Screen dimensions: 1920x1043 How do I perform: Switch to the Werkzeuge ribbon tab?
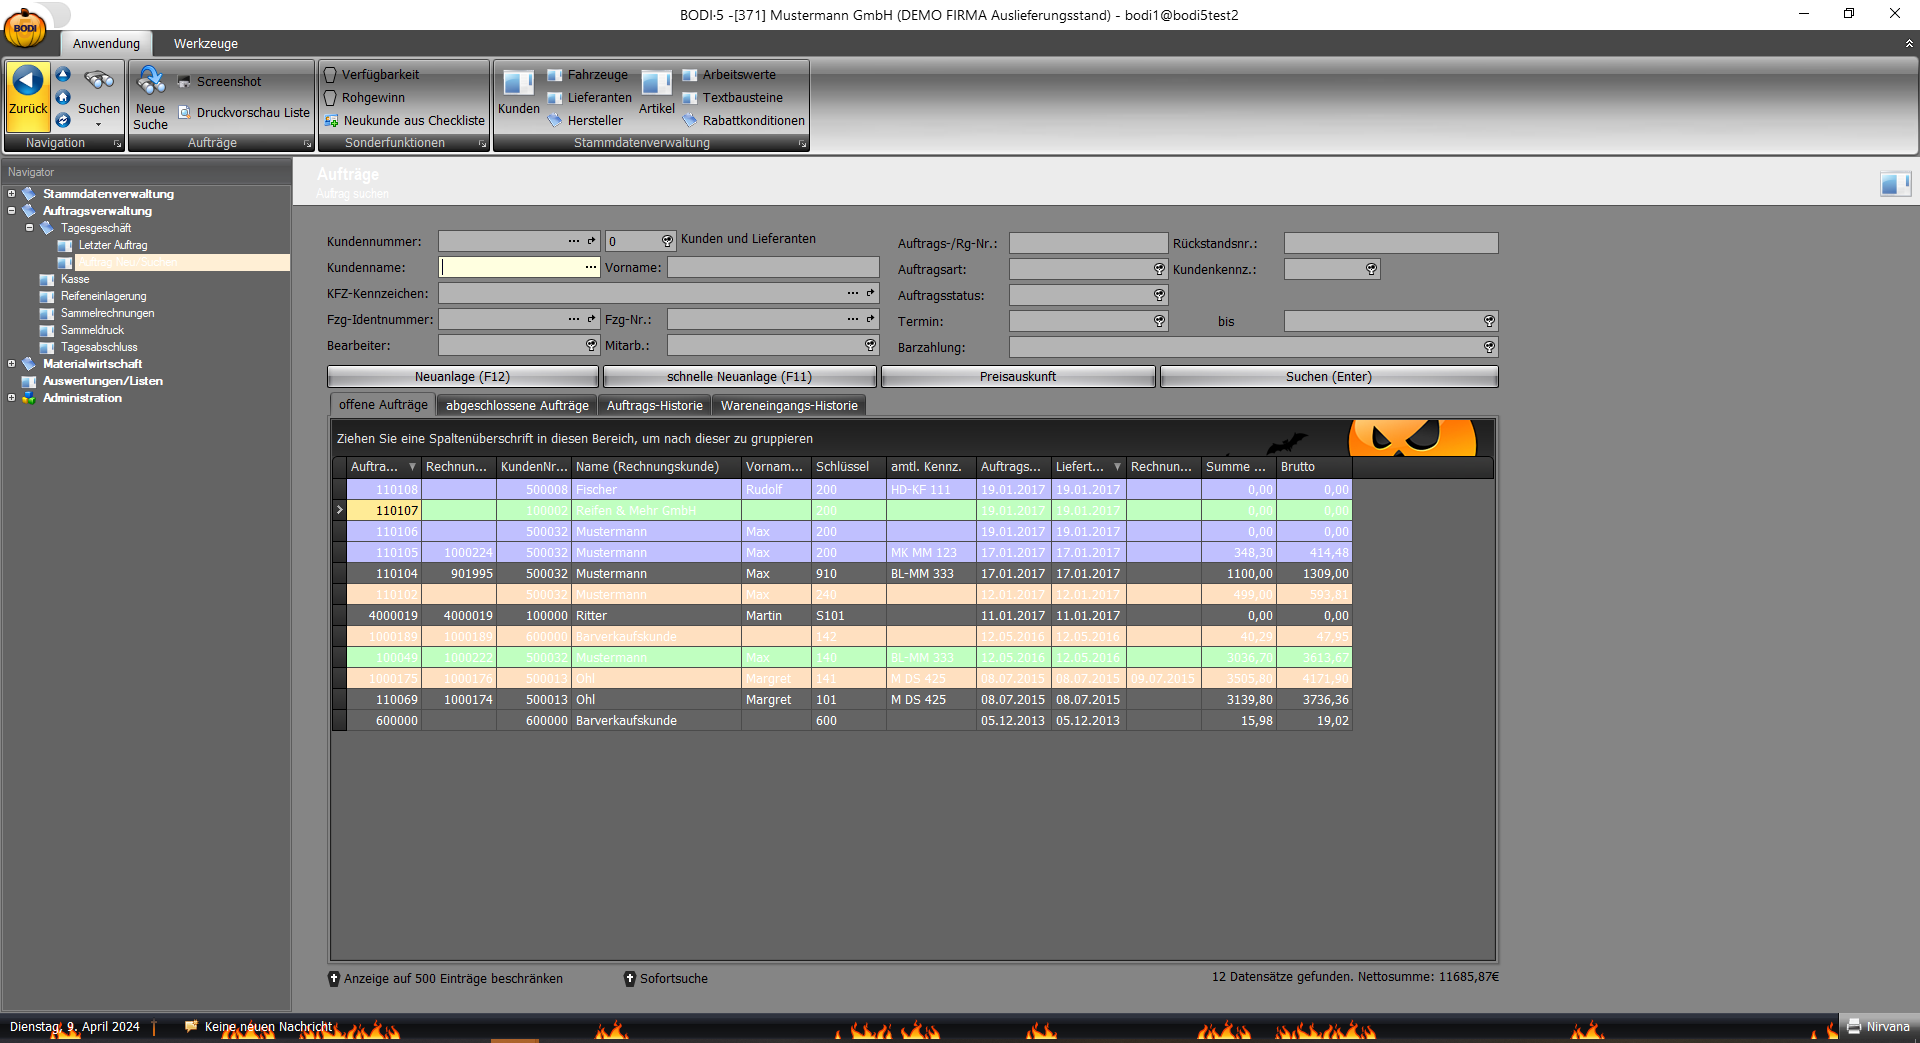click(205, 44)
